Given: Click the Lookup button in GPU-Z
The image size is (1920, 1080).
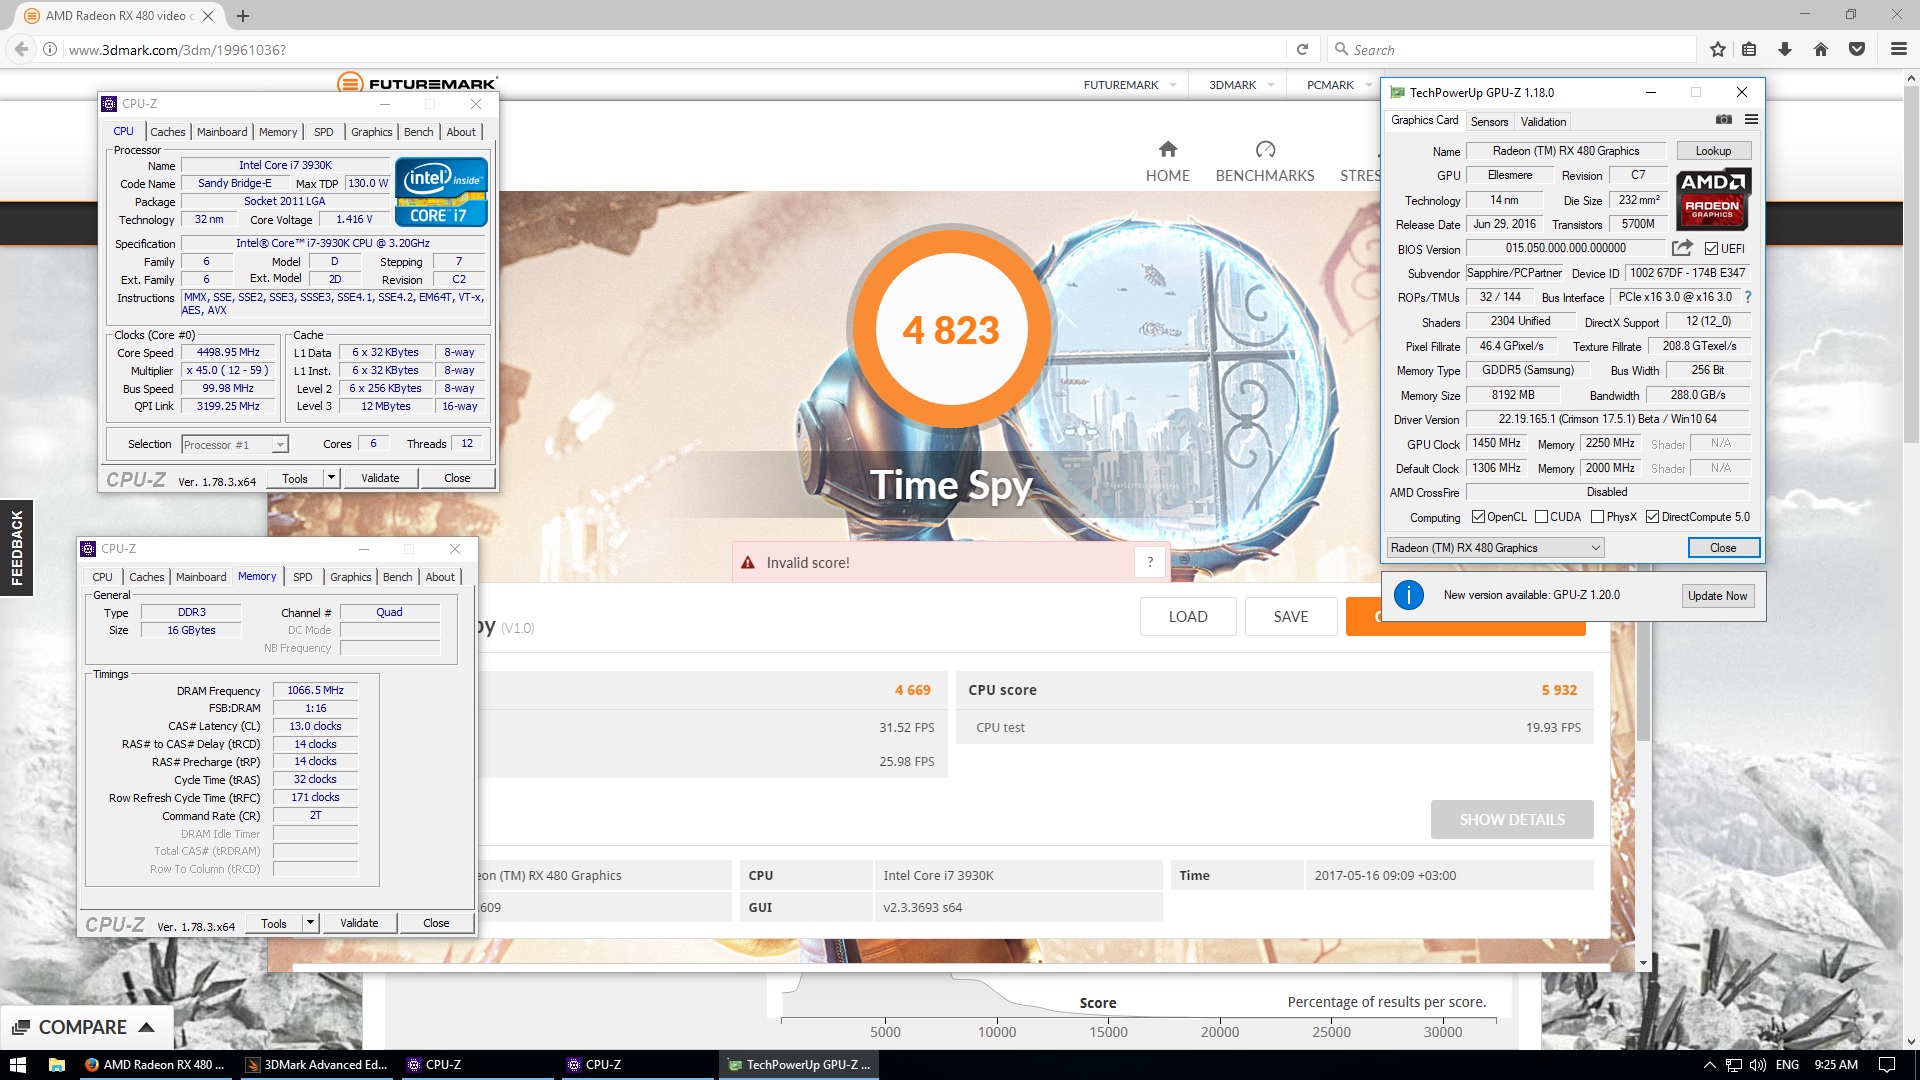Looking at the screenshot, I should (1713, 151).
